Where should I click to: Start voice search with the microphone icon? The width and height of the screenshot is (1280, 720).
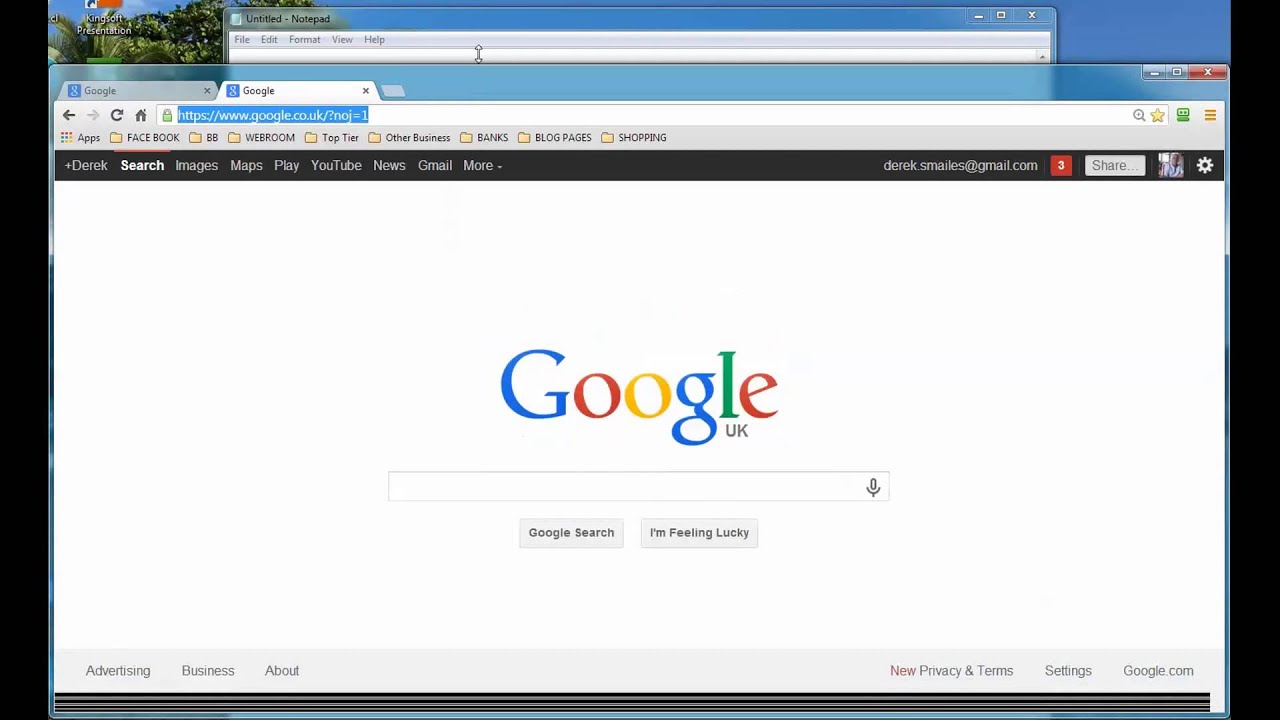873,487
